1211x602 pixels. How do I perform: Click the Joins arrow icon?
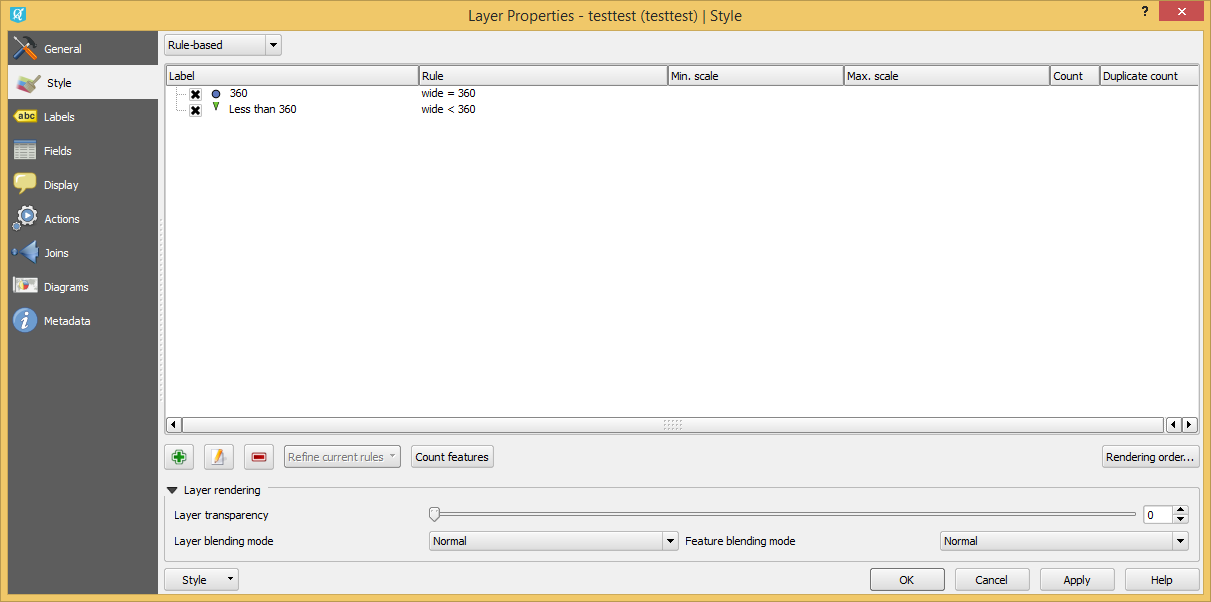click(25, 252)
